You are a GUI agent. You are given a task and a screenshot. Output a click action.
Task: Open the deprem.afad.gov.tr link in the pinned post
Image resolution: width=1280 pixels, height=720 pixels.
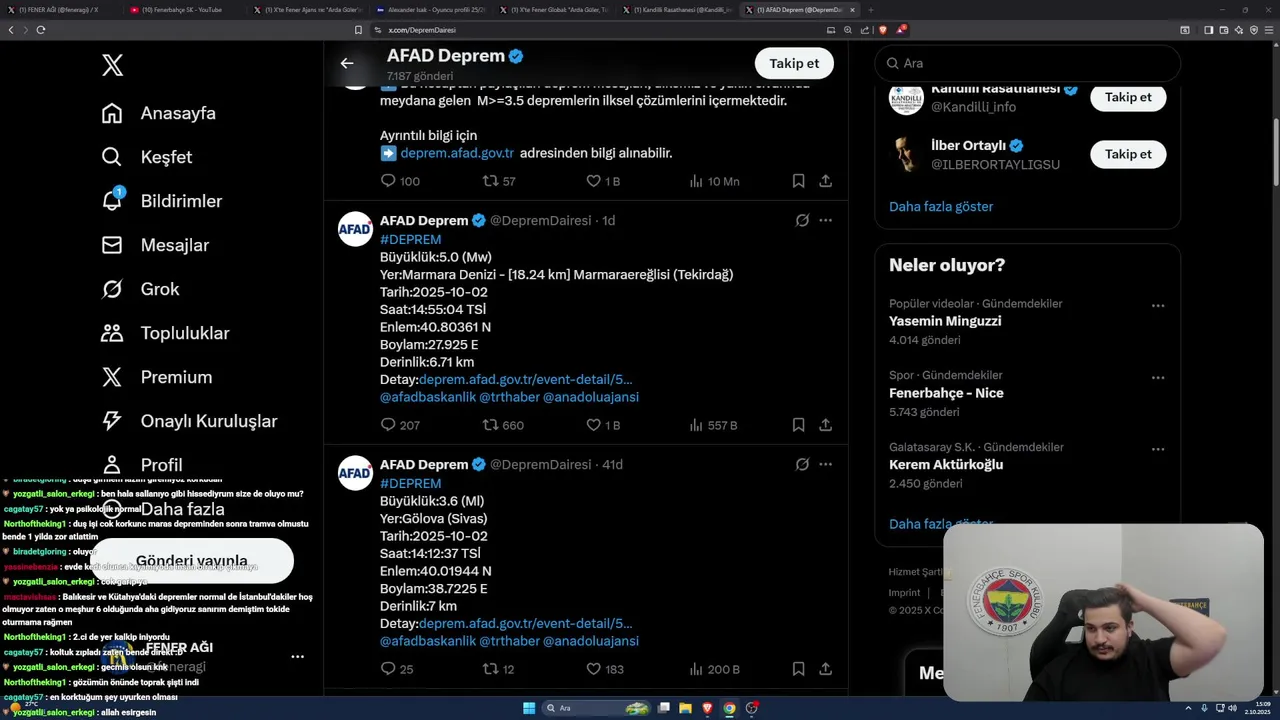[457, 153]
